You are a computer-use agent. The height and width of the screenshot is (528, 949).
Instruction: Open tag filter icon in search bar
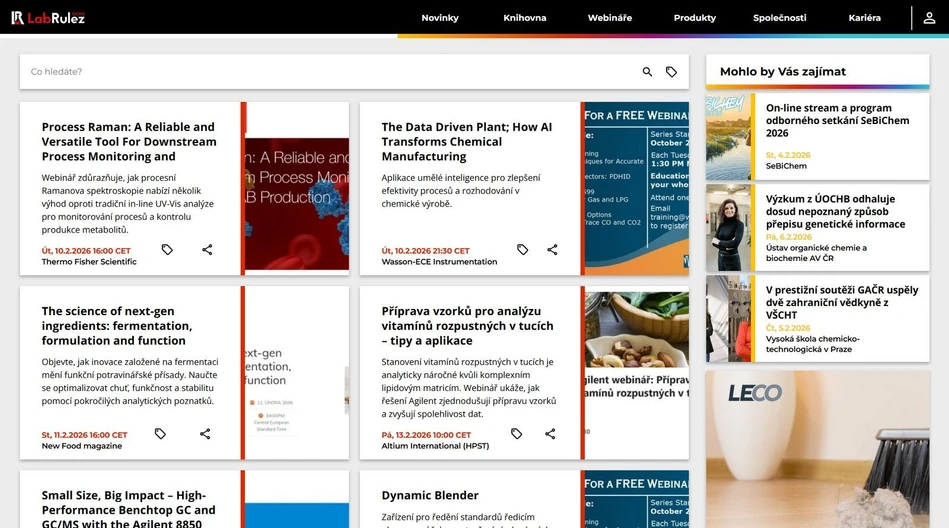click(x=671, y=72)
